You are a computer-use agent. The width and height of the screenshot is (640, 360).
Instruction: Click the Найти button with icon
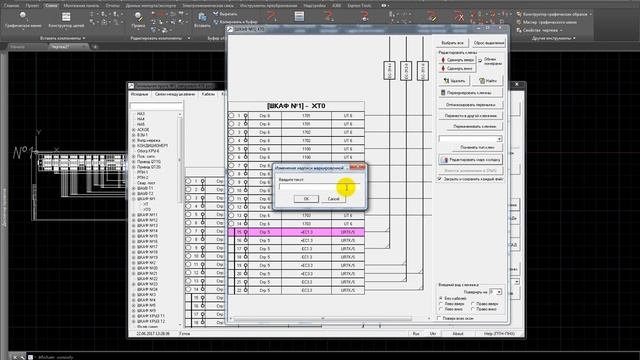488,81
